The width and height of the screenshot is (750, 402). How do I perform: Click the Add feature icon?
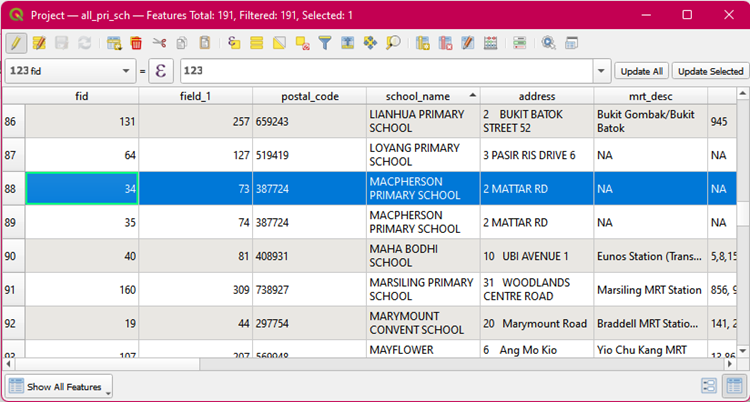114,43
